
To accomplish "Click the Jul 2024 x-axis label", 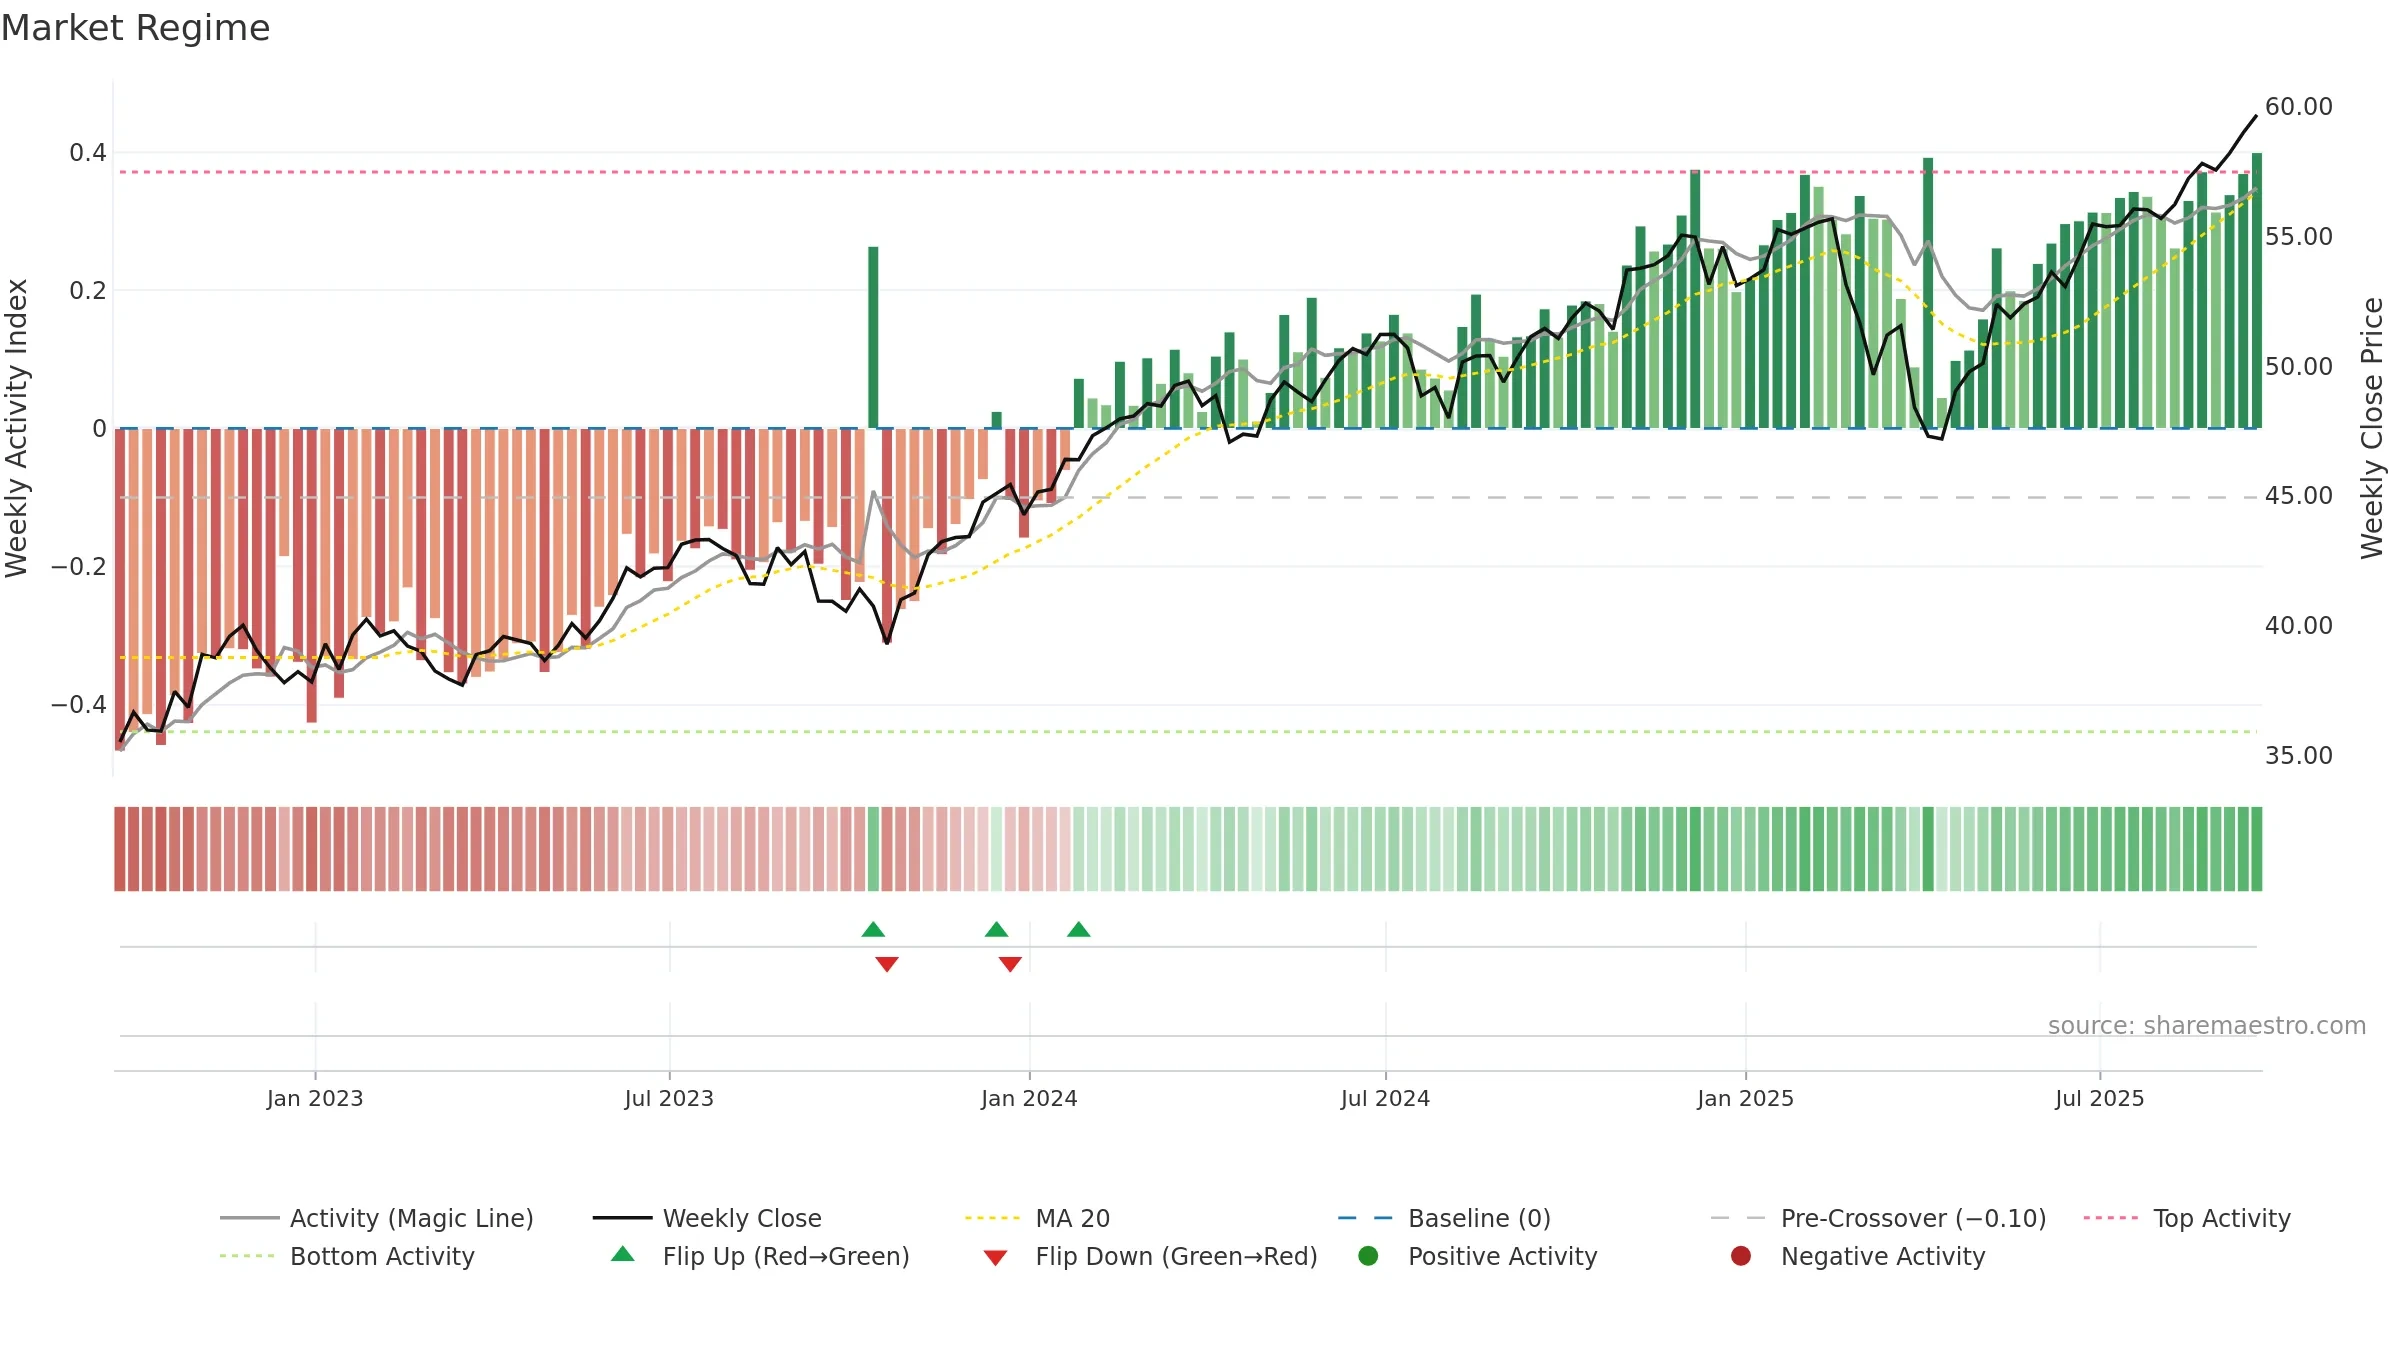I will [x=1385, y=1099].
